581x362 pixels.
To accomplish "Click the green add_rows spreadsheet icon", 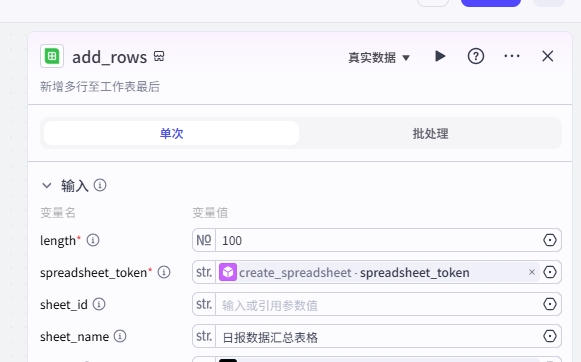I will 52,56.
